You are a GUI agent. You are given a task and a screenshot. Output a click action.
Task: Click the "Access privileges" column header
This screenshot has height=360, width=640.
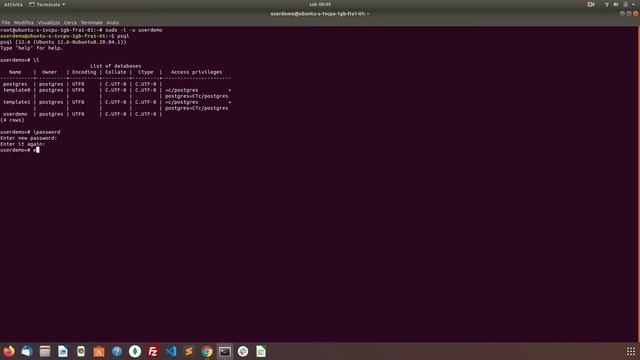coord(196,72)
